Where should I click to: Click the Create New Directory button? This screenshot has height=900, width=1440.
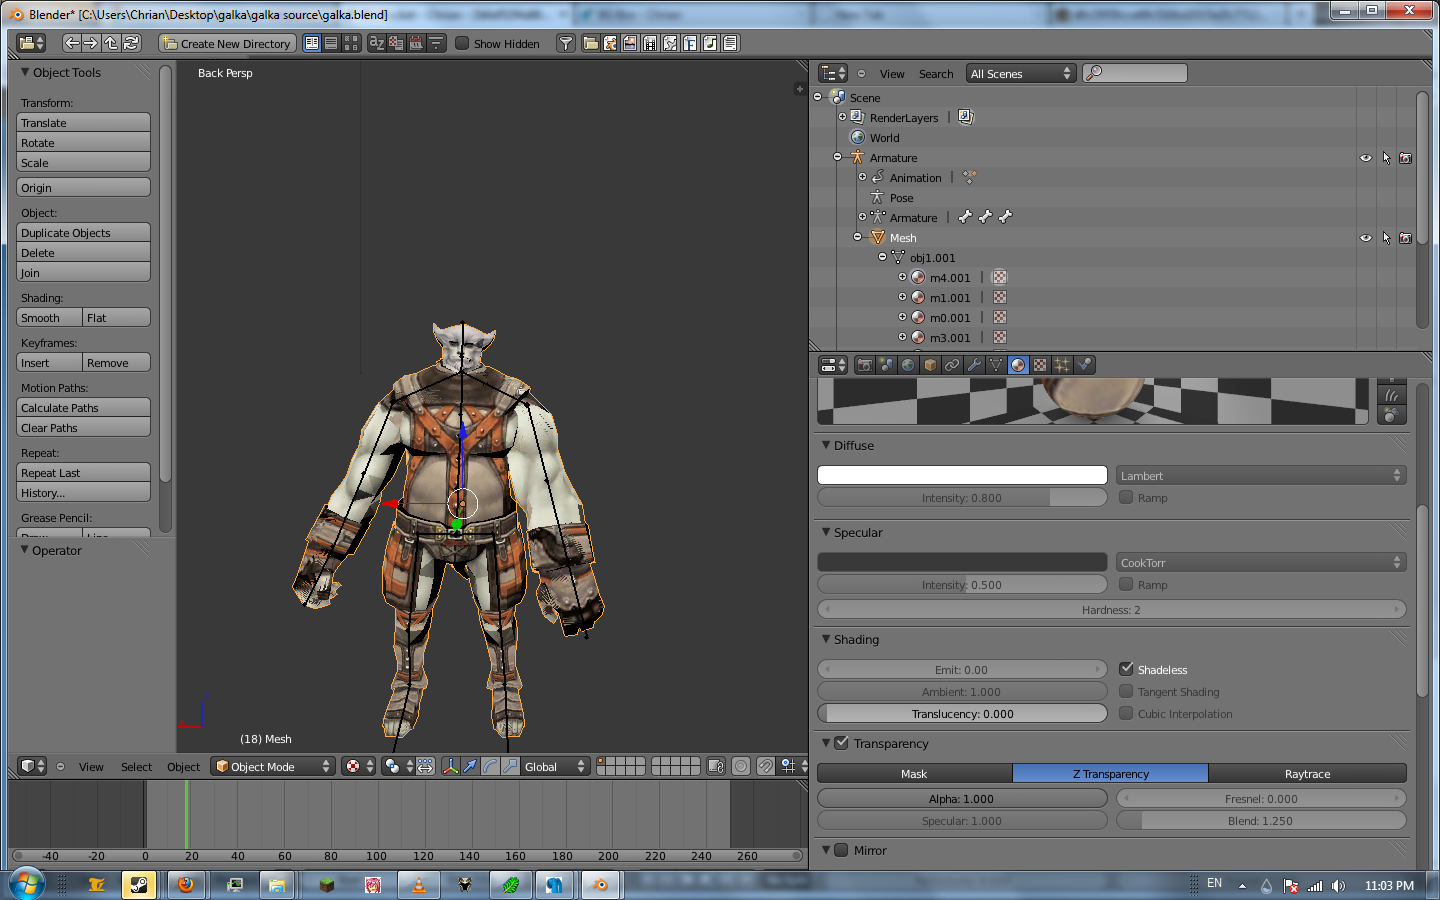[227, 43]
